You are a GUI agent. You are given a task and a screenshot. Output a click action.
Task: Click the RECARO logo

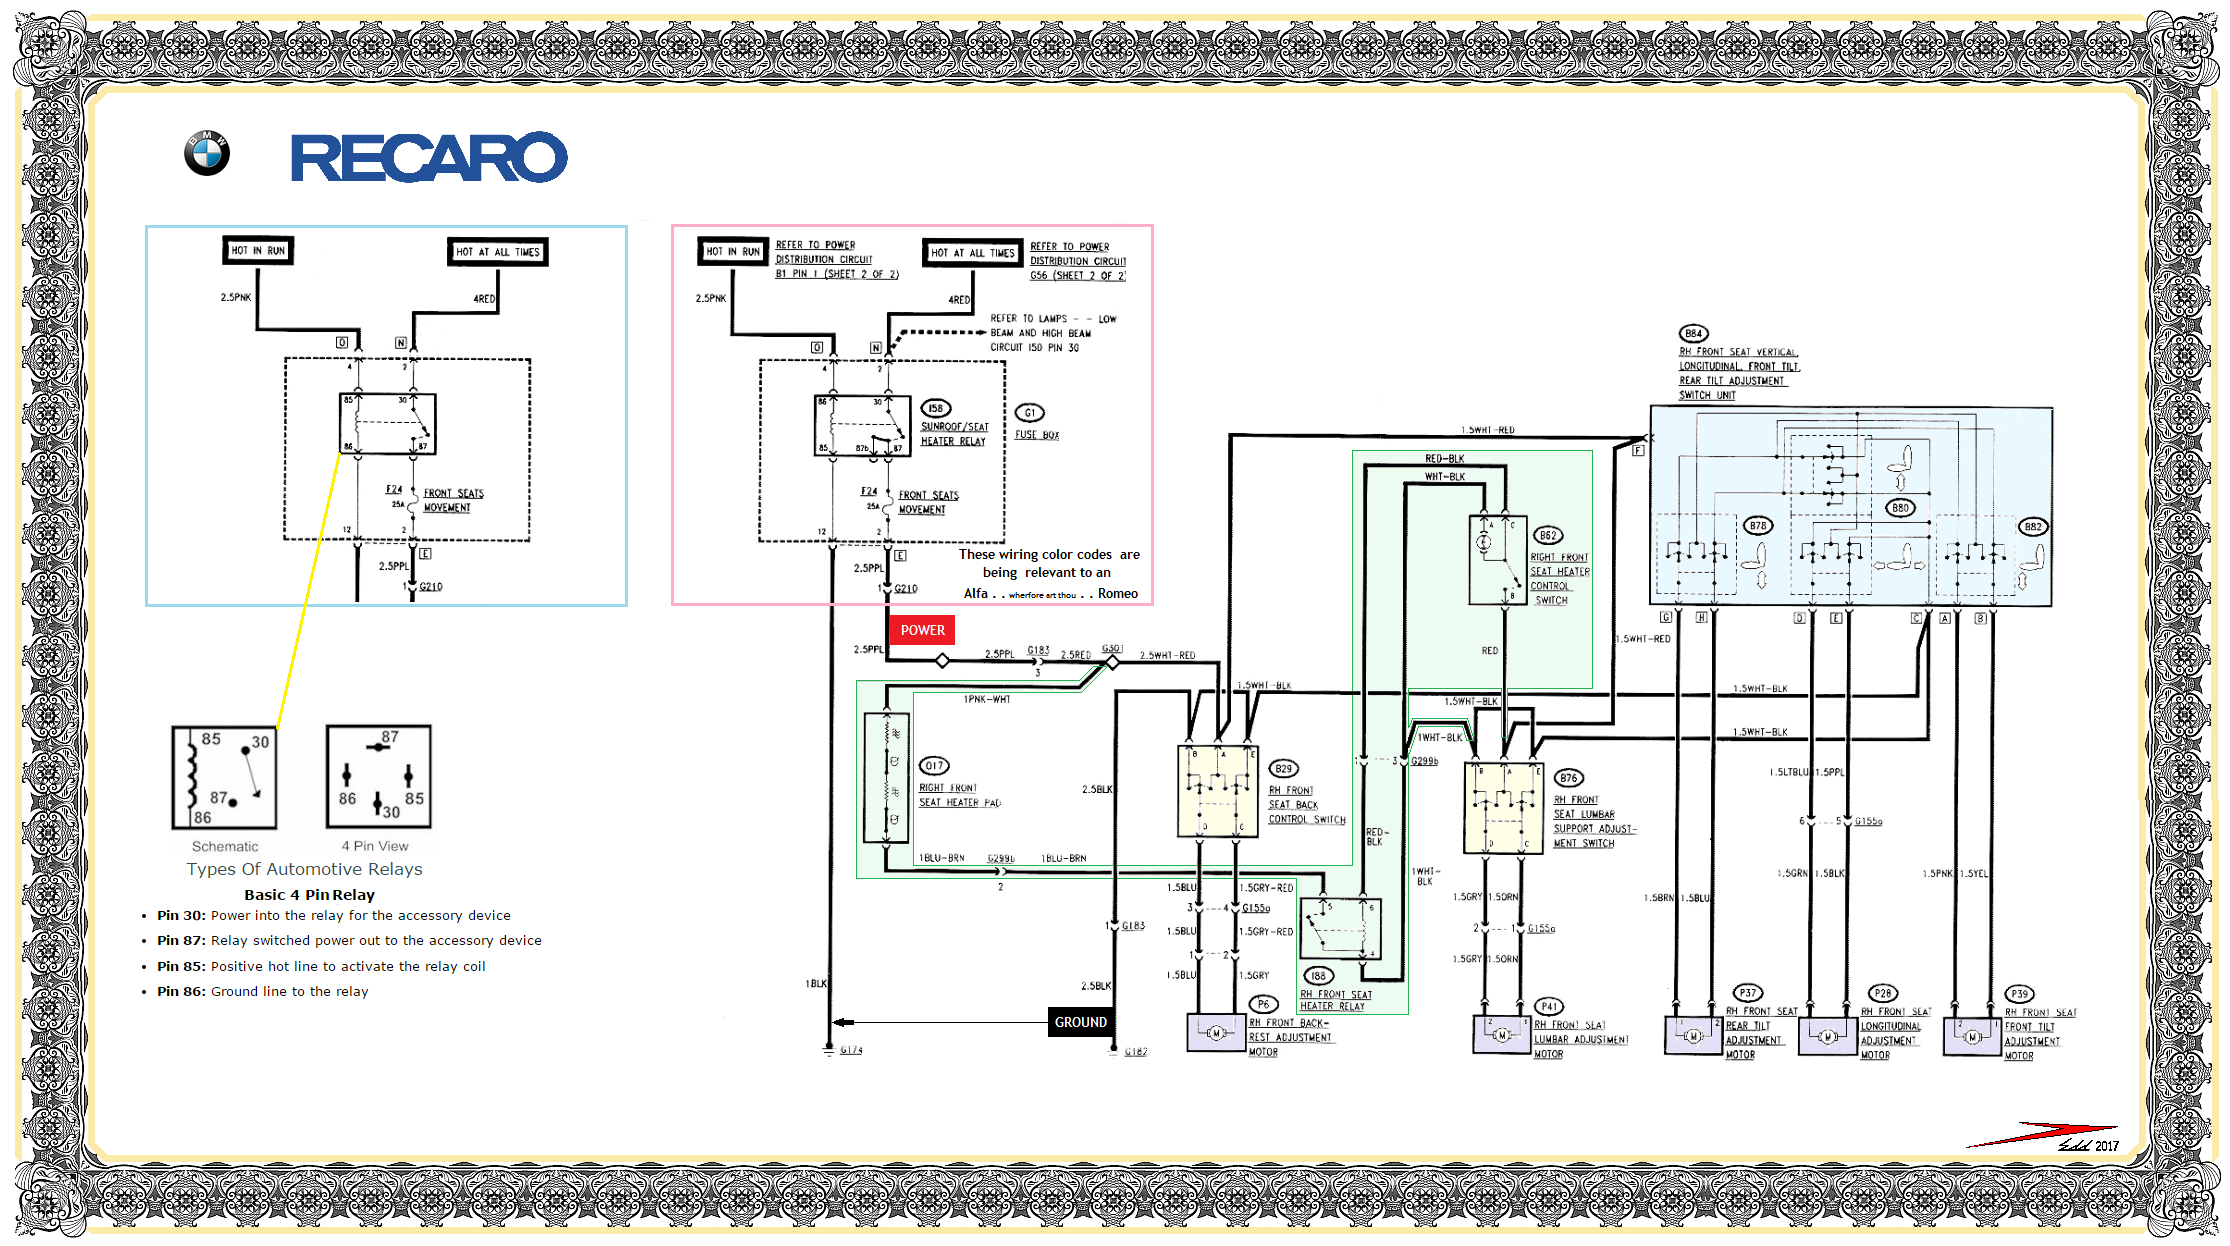tap(429, 157)
